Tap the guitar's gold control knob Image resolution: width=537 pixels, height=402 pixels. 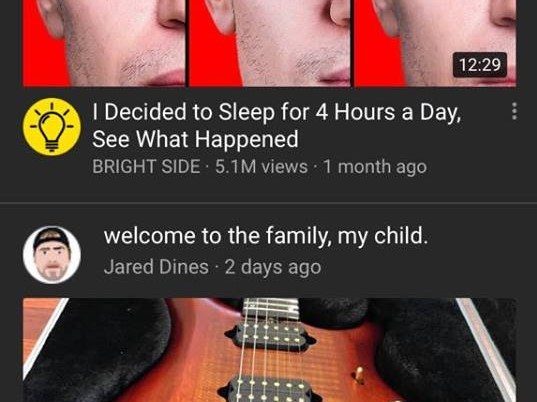point(359,374)
